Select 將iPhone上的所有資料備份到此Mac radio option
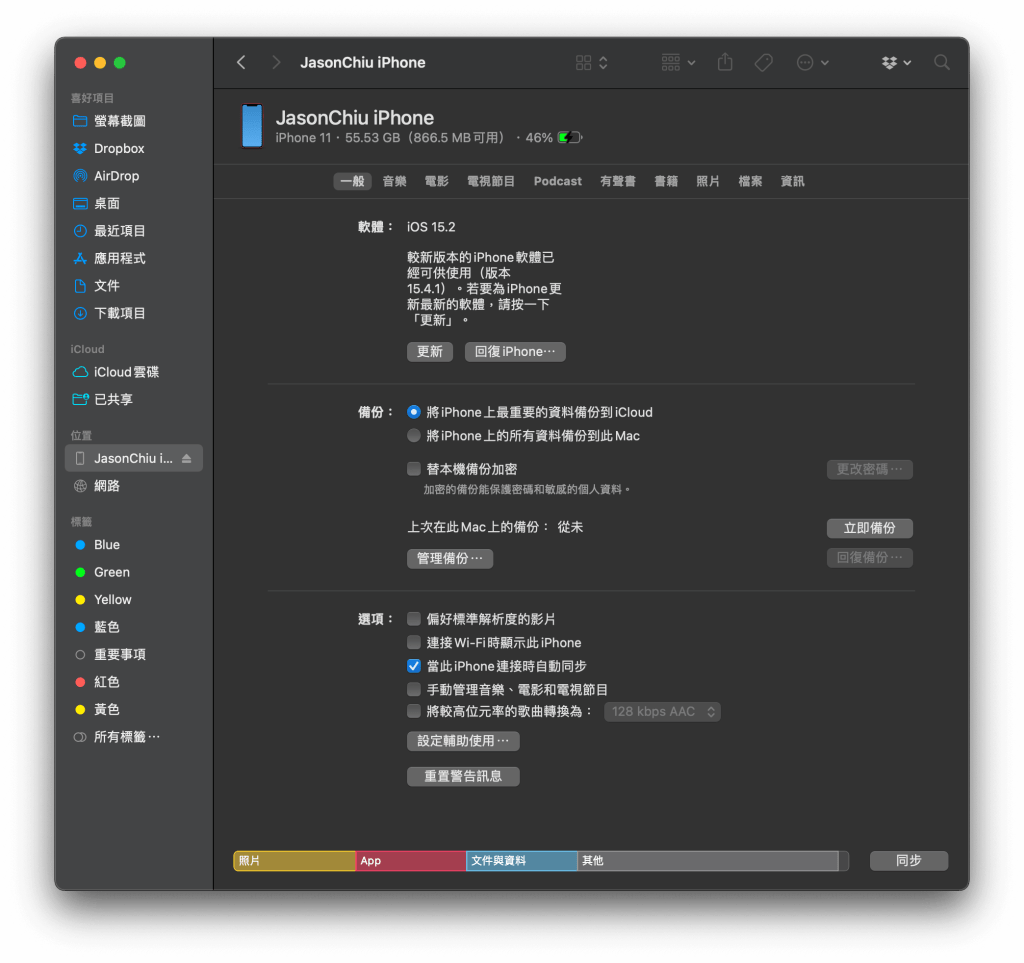 point(414,436)
